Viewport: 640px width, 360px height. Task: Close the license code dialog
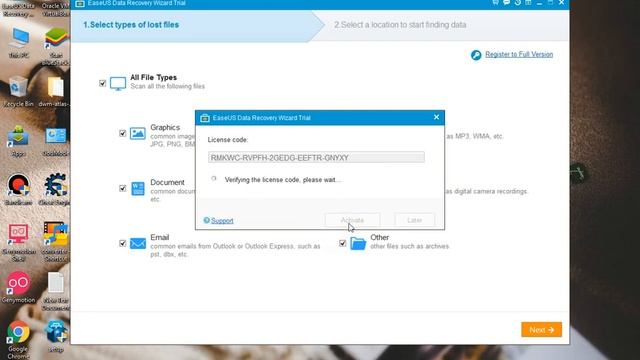click(436, 118)
